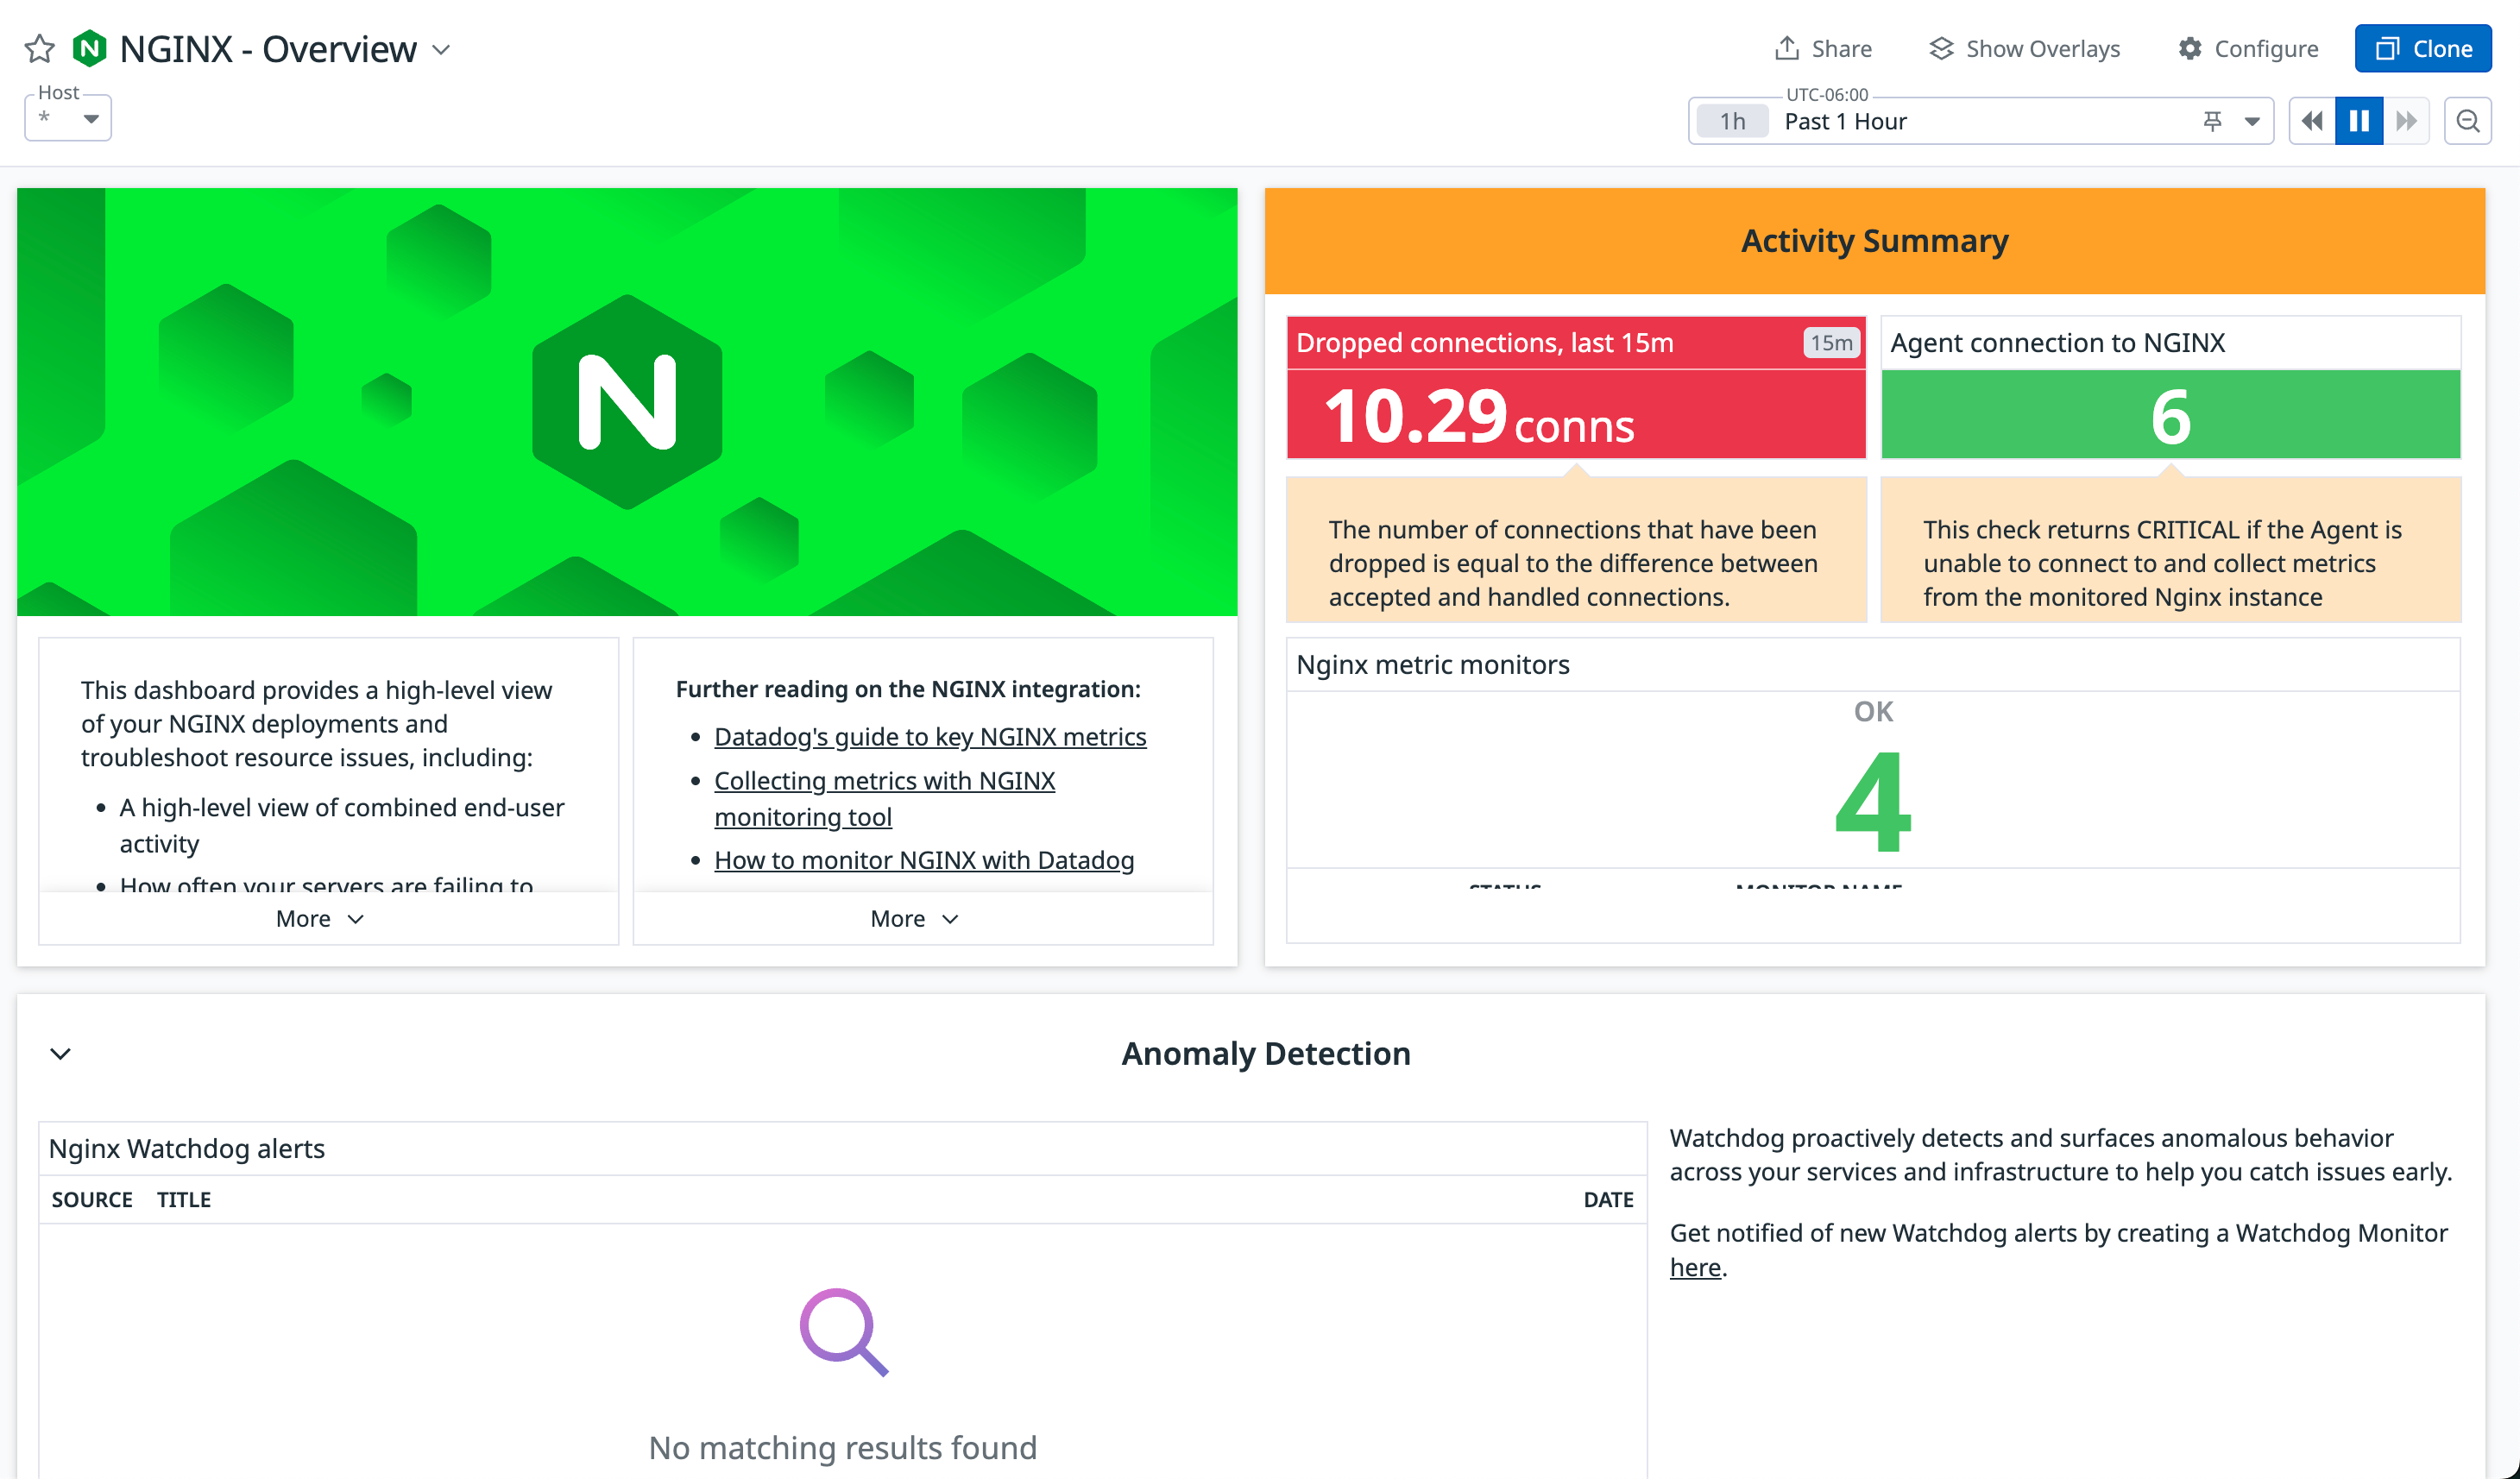The height and width of the screenshot is (1479, 2520).
Task: Click the here link to create Watchdog Monitor
Action: click(x=1695, y=1267)
